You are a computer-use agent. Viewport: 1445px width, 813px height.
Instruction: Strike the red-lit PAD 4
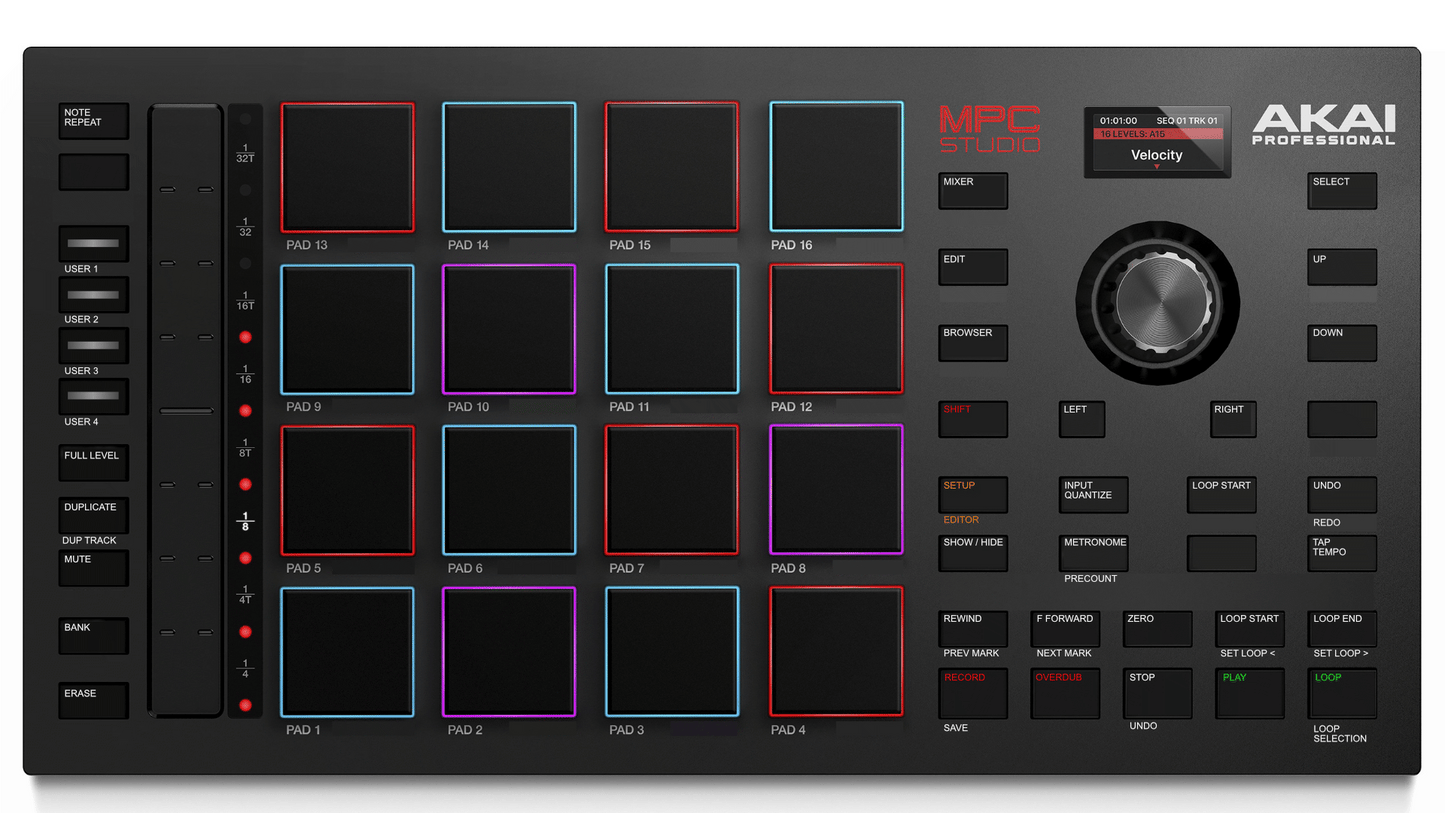click(x=836, y=652)
